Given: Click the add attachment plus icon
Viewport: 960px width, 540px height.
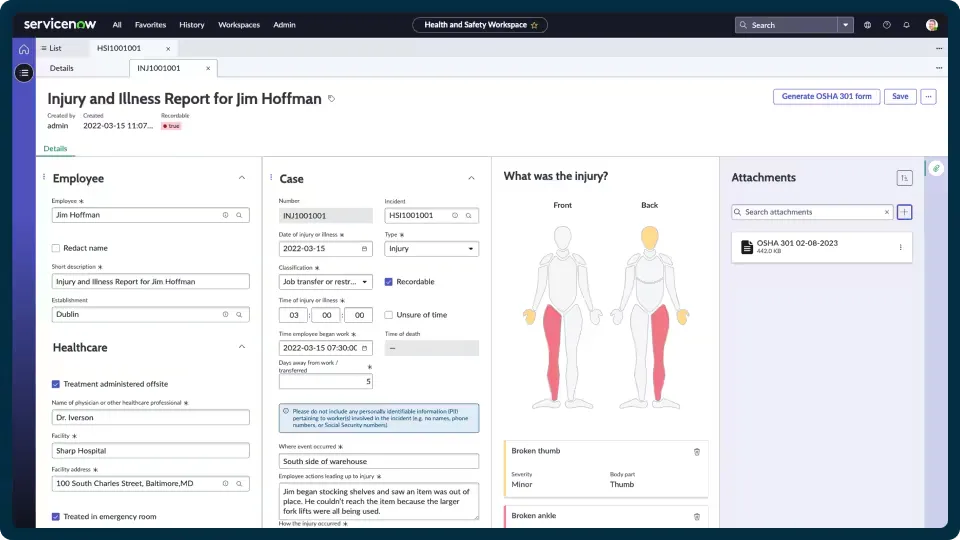Looking at the screenshot, I should (904, 212).
